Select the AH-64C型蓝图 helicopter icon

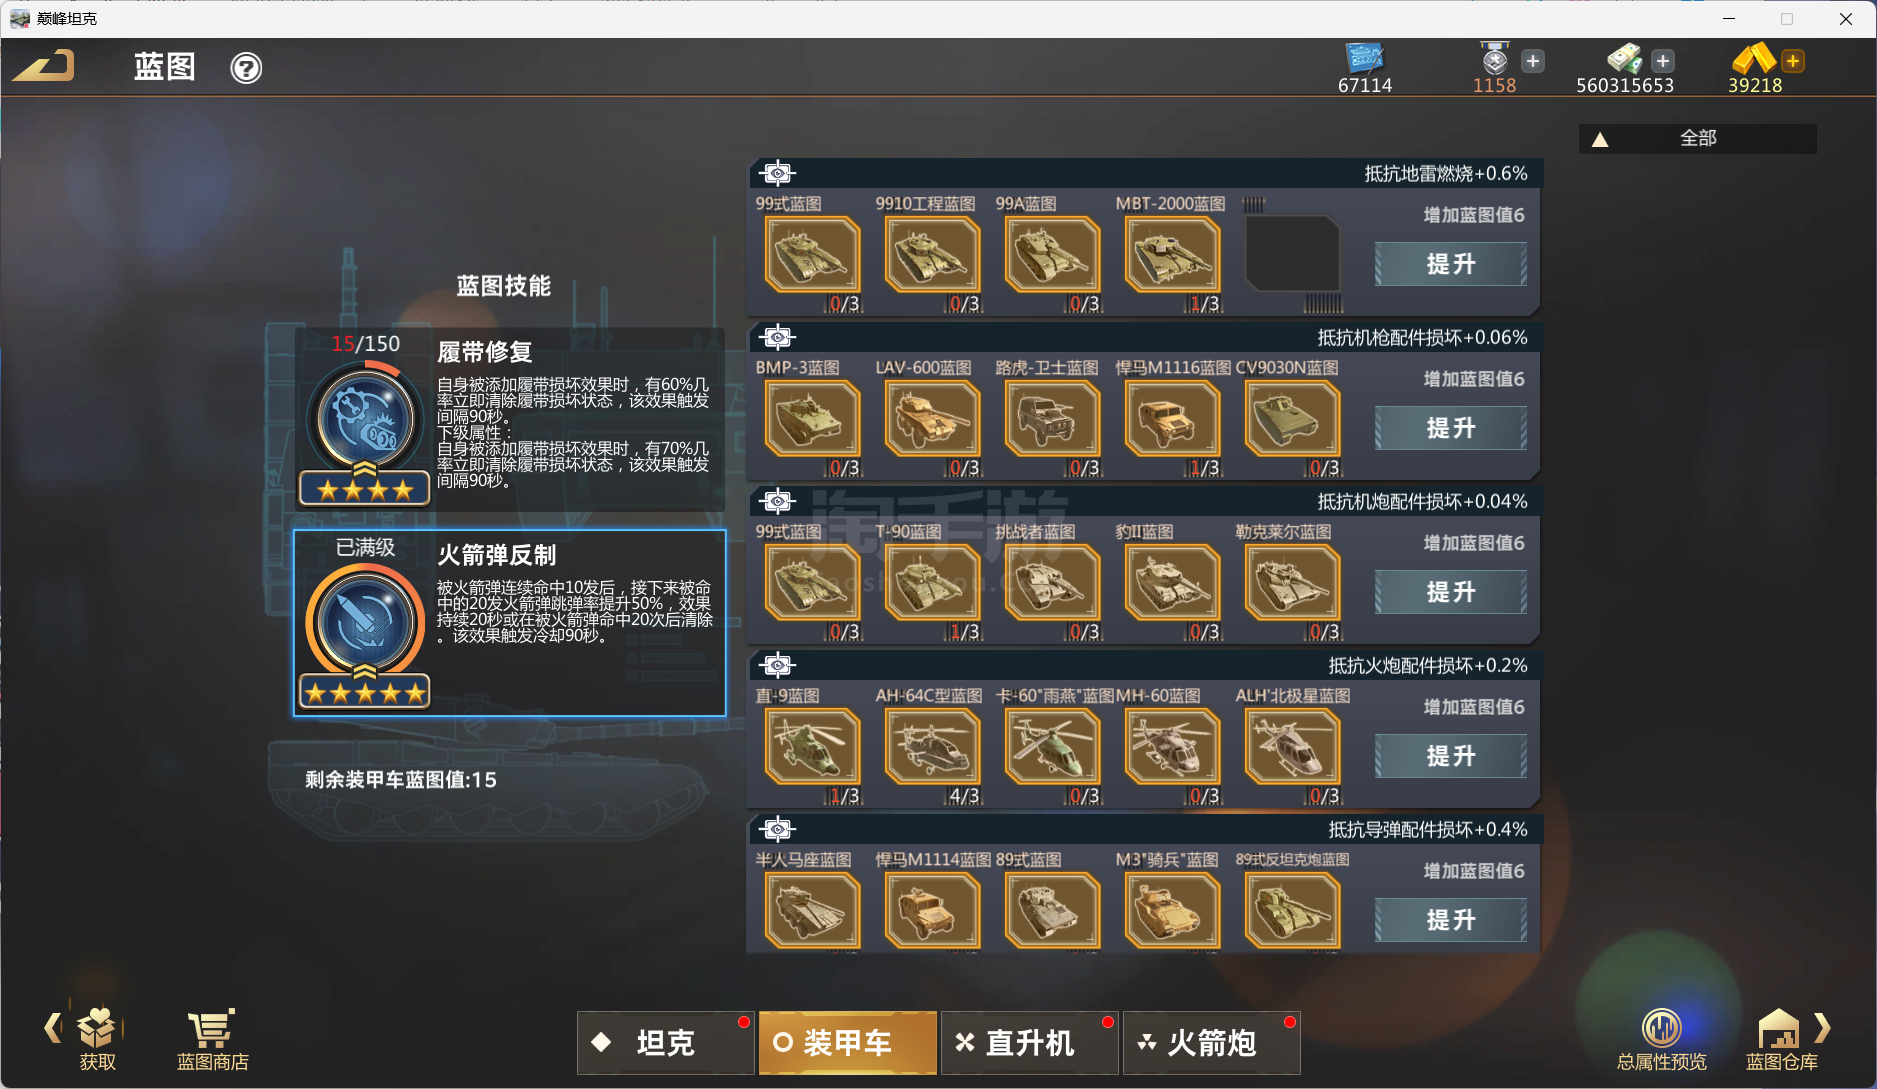(x=932, y=747)
